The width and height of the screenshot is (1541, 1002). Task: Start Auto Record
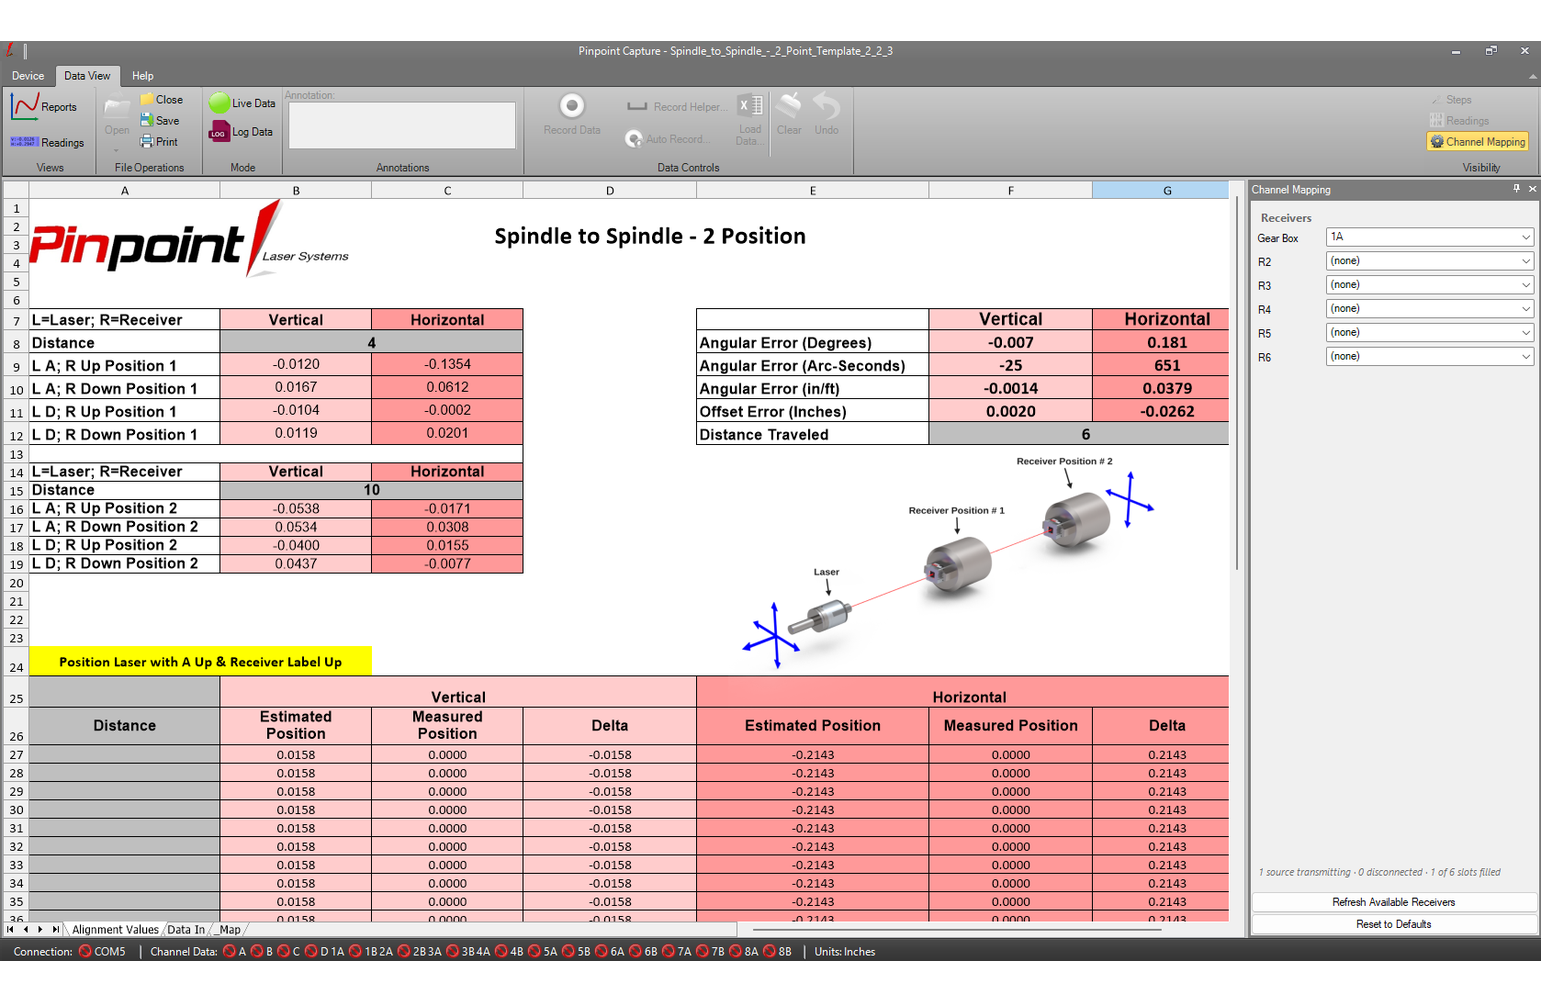click(x=665, y=139)
